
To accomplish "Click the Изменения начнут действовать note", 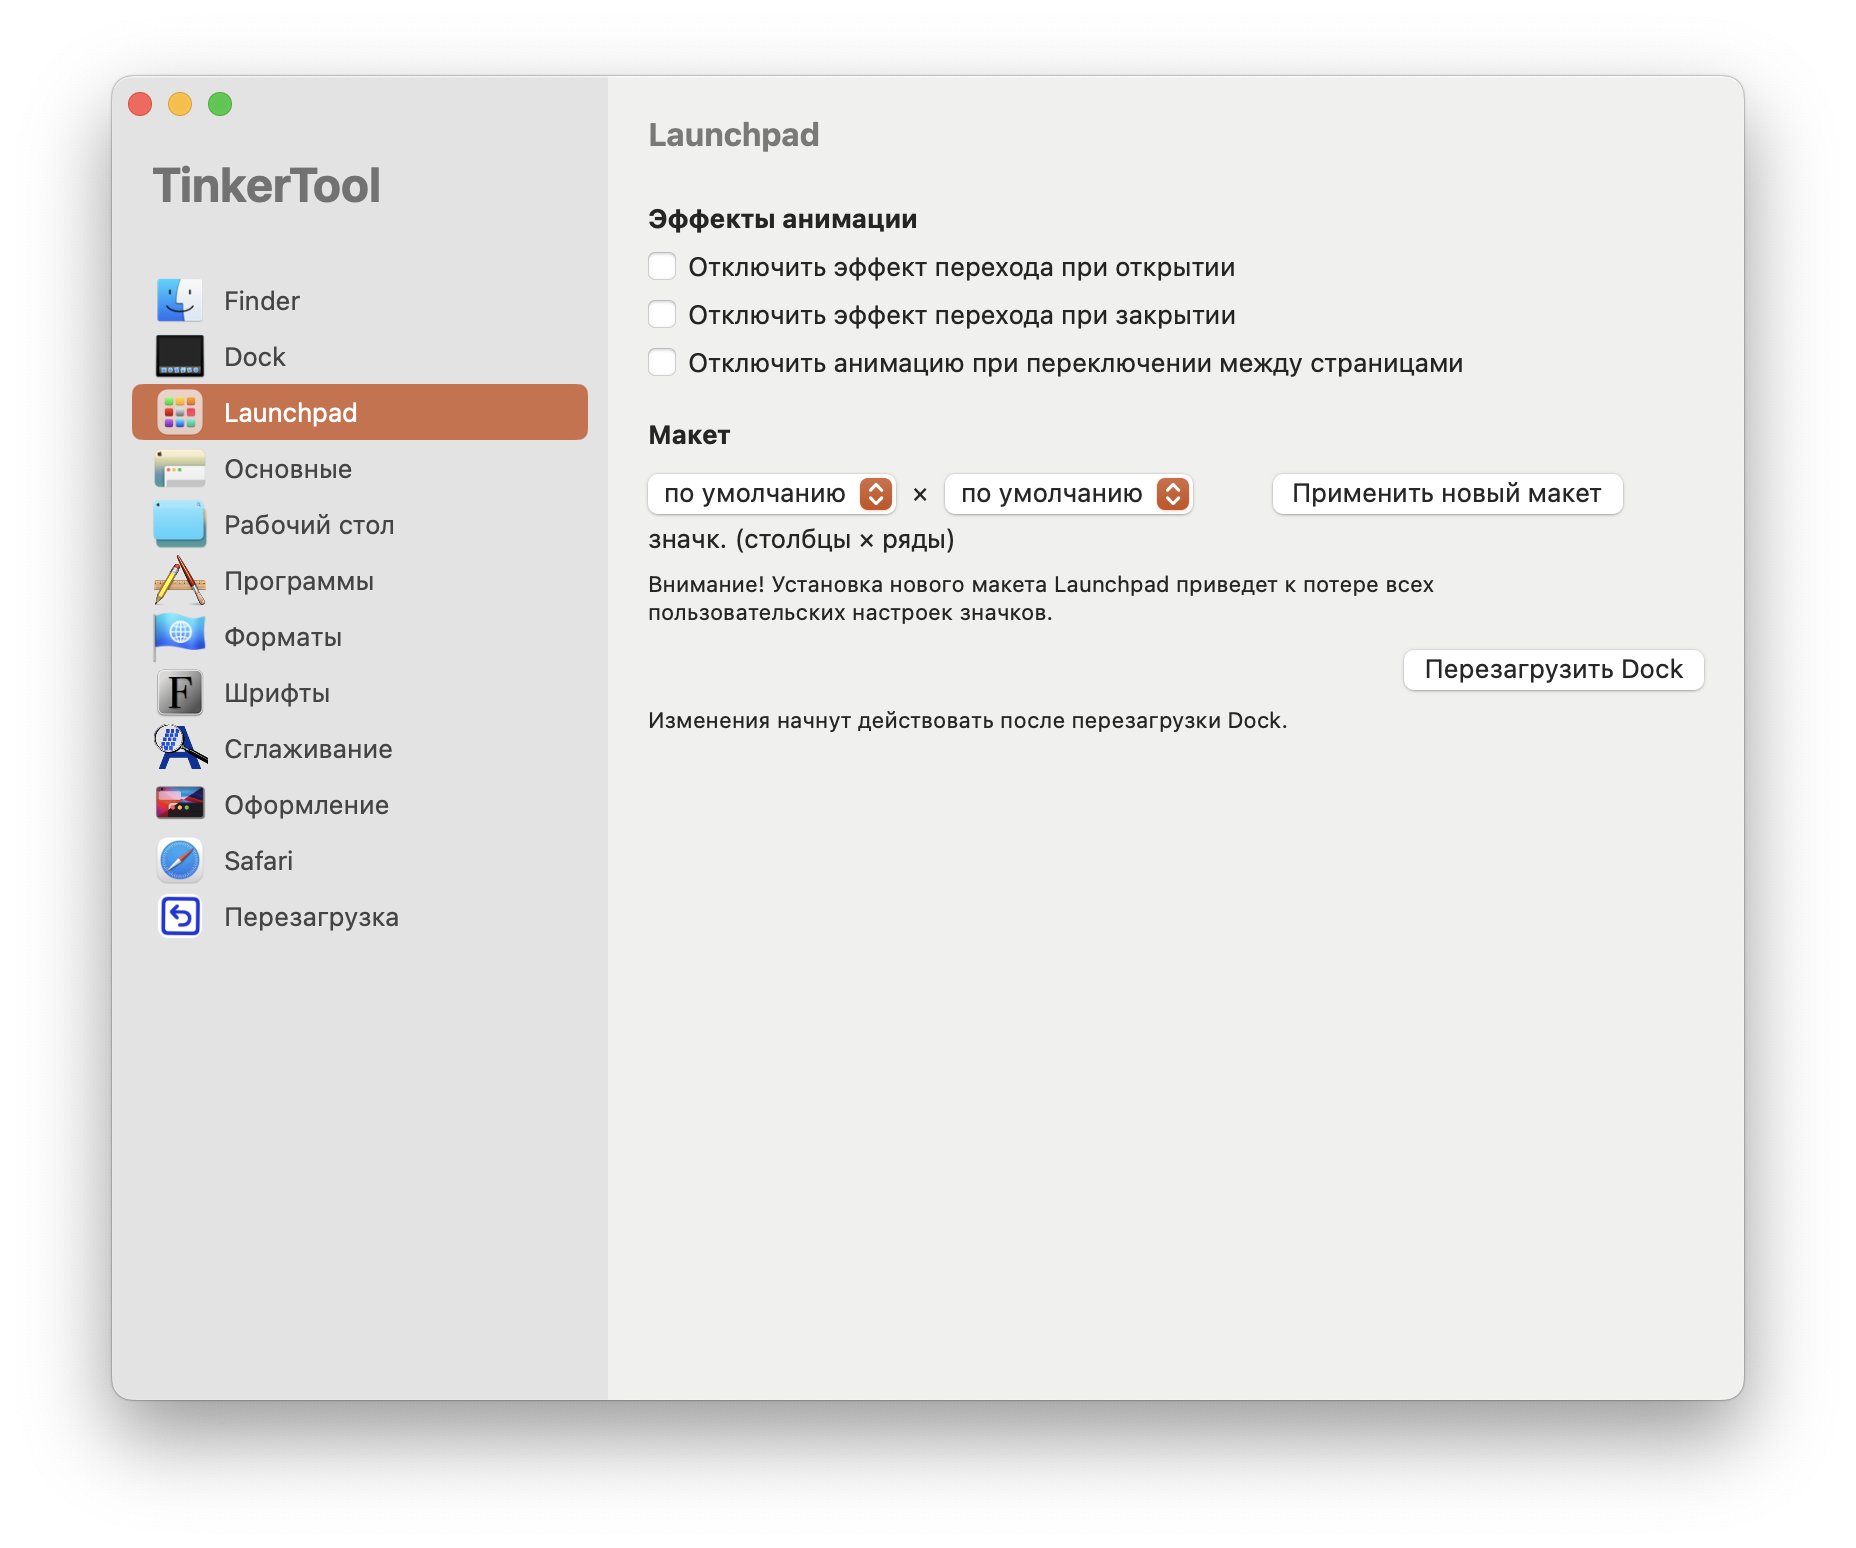I will pyautogui.click(x=968, y=721).
